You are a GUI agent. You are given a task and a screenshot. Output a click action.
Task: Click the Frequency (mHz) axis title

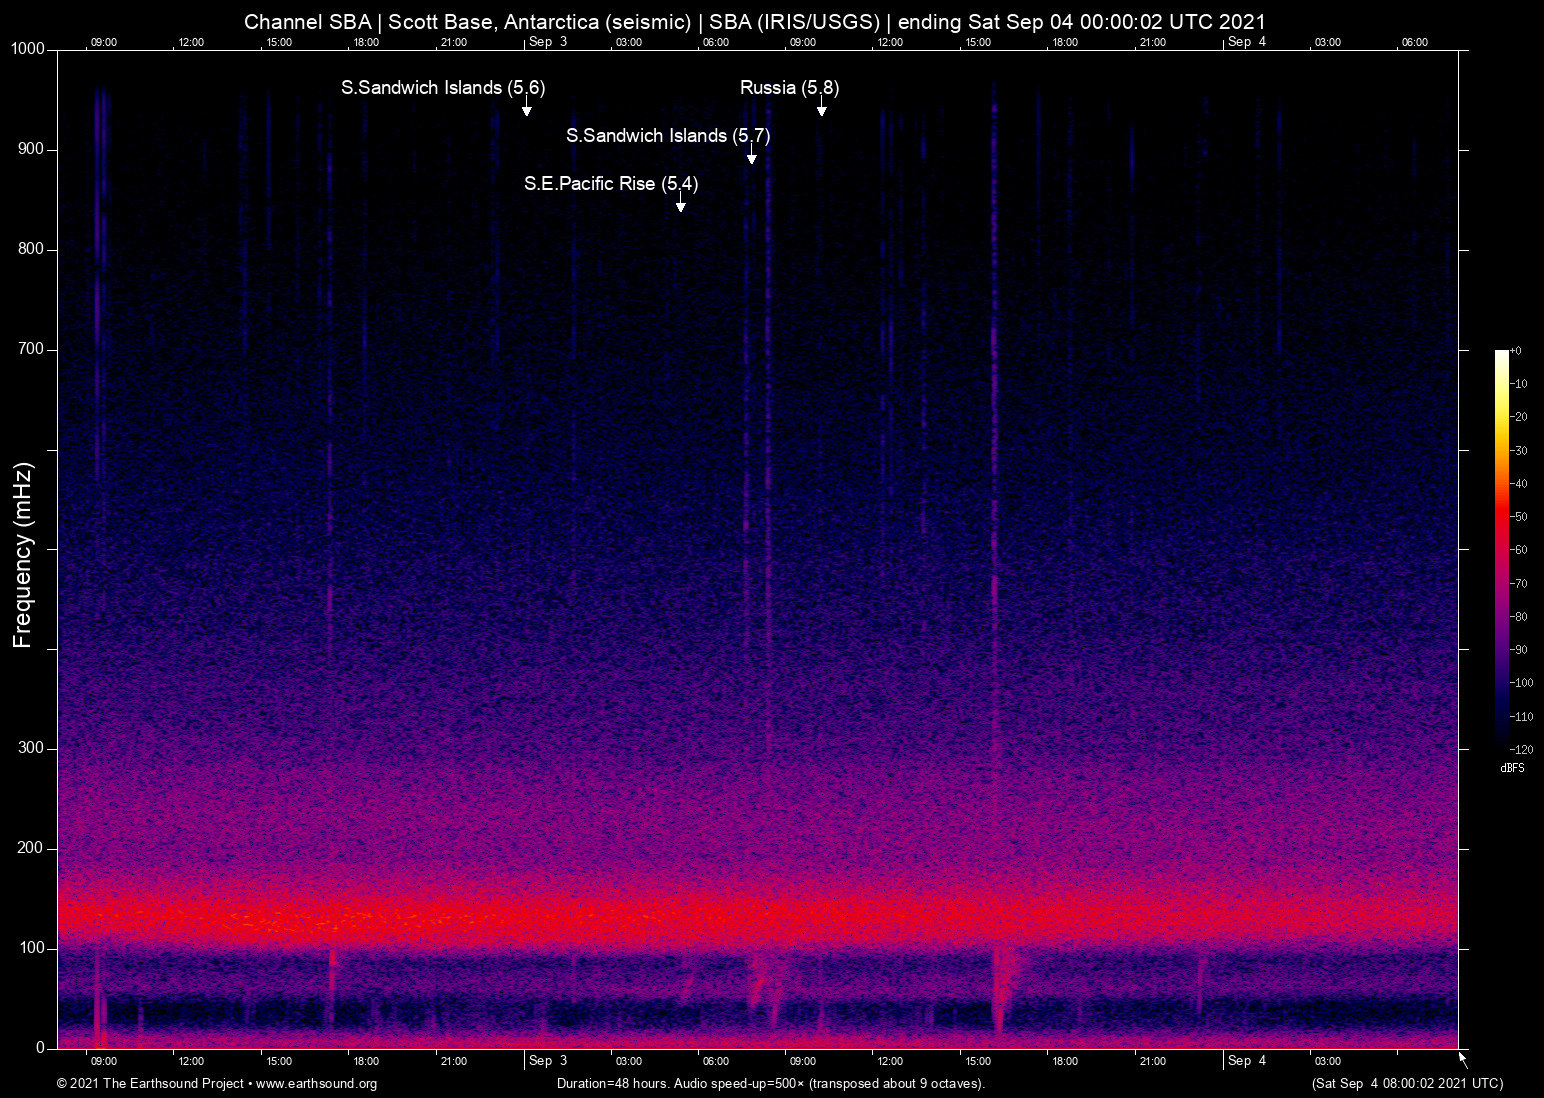pos(23,555)
